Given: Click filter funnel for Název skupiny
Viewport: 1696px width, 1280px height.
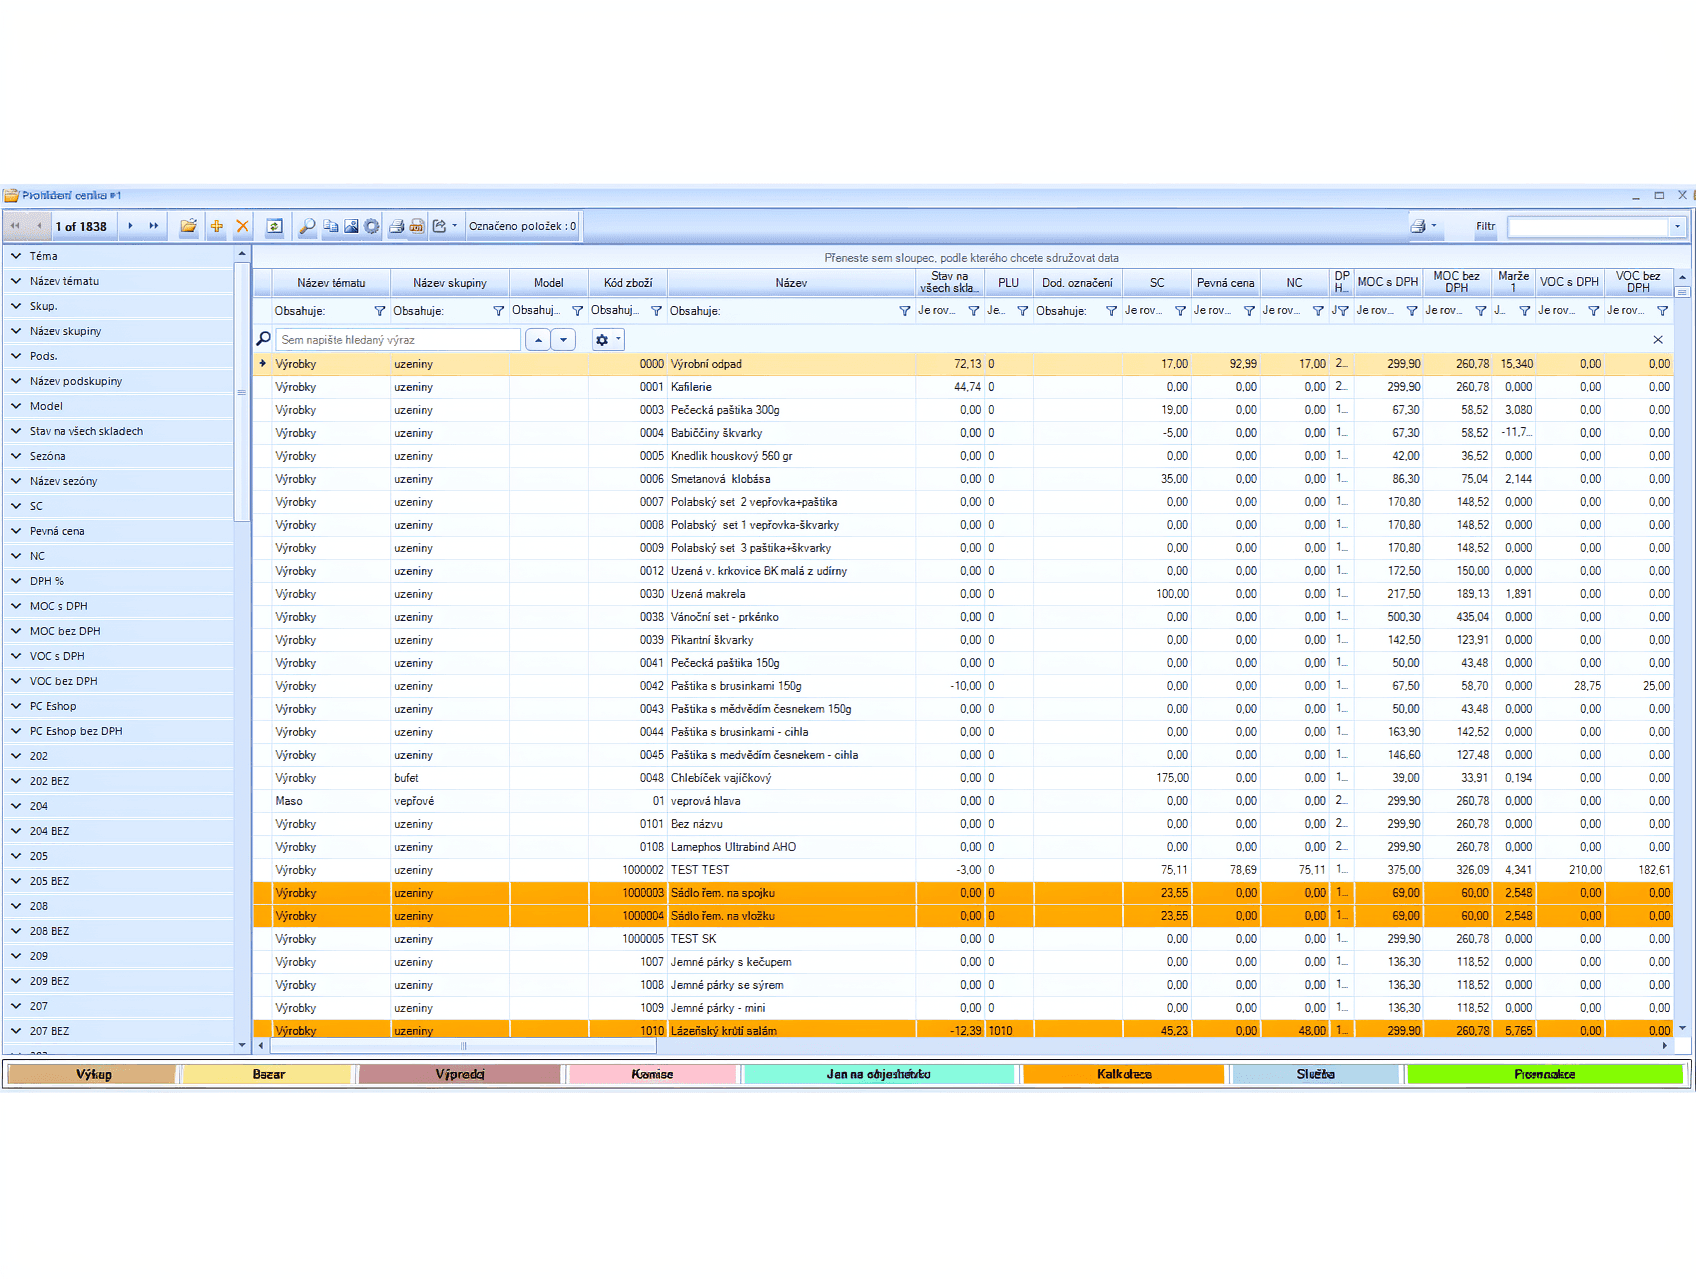Looking at the screenshot, I should 499,311.
